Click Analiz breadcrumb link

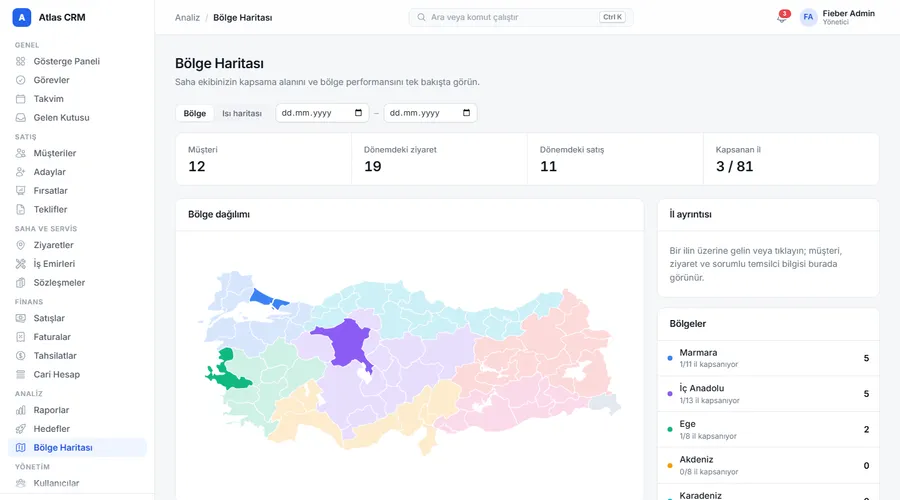187,18
